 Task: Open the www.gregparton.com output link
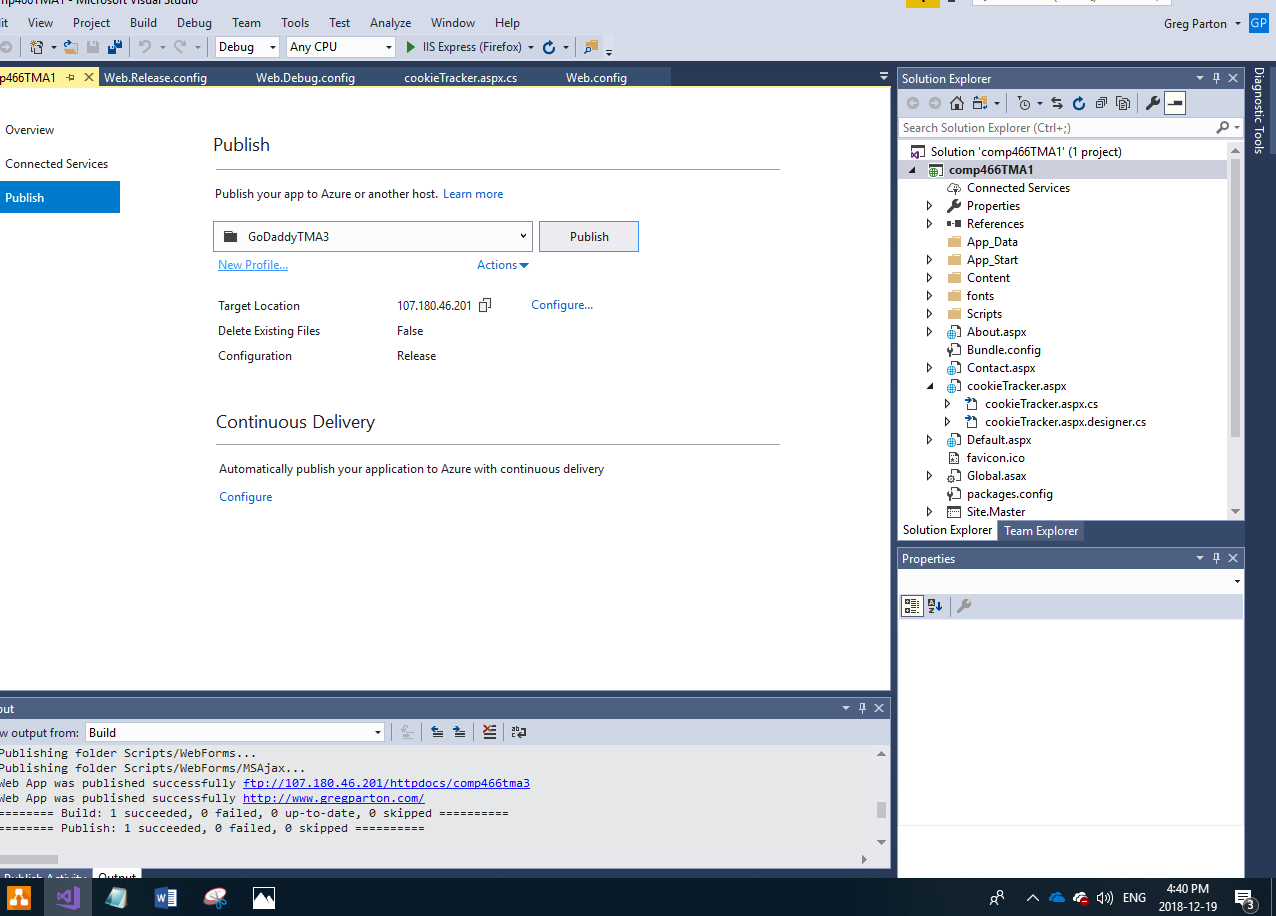[333, 798]
